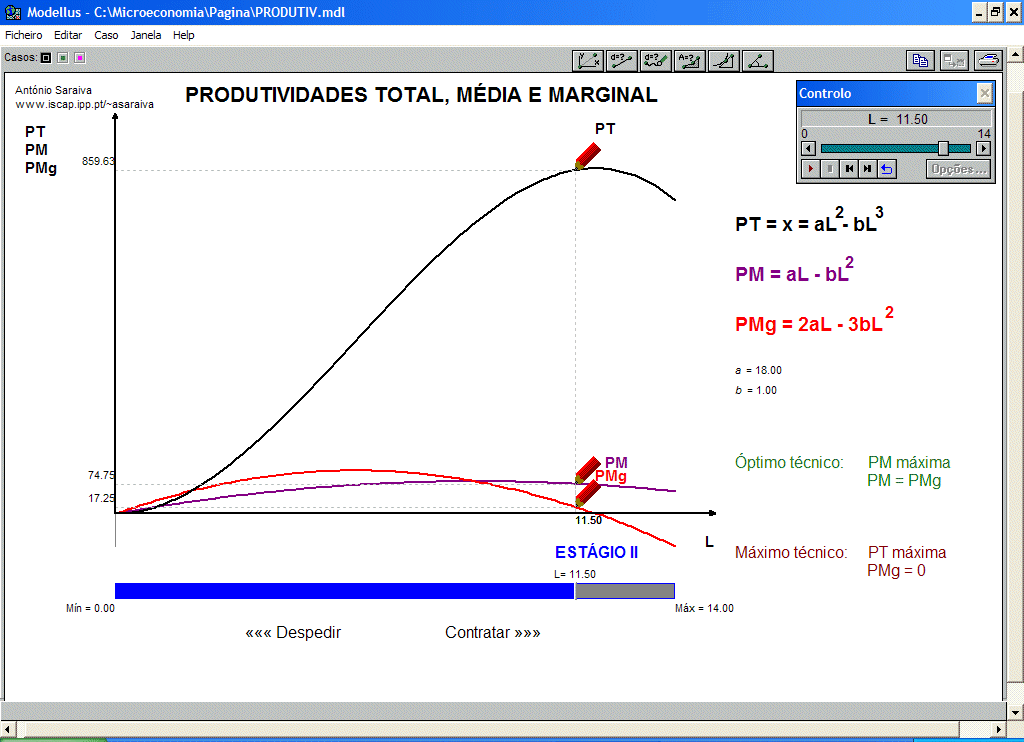Select the straight-line distance measurement tool
Viewport: 1024px width, 742px height.
(622, 61)
